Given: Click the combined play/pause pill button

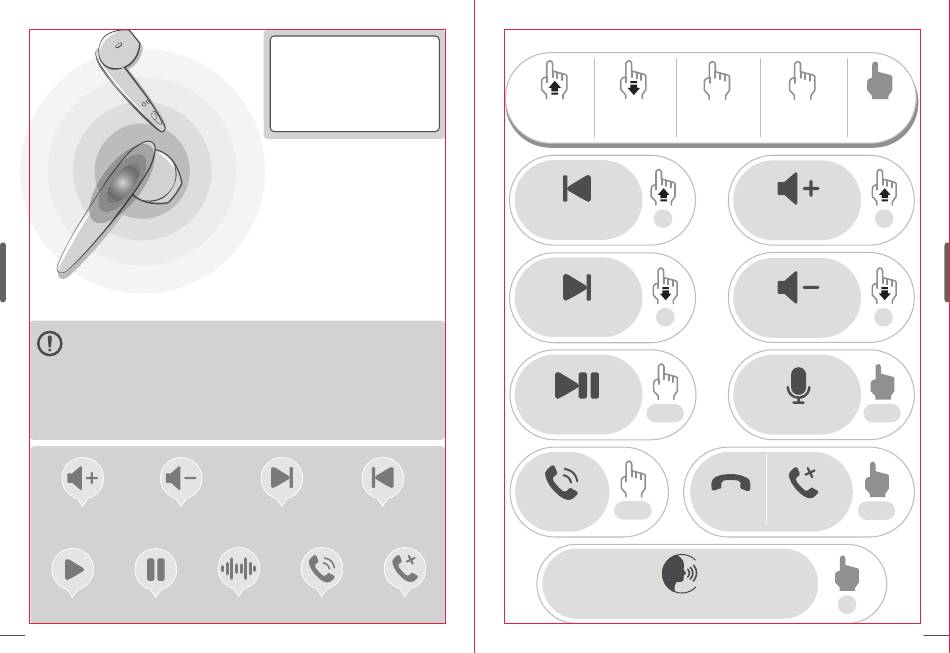Looking at the screenshot, I should coord(578,394).
